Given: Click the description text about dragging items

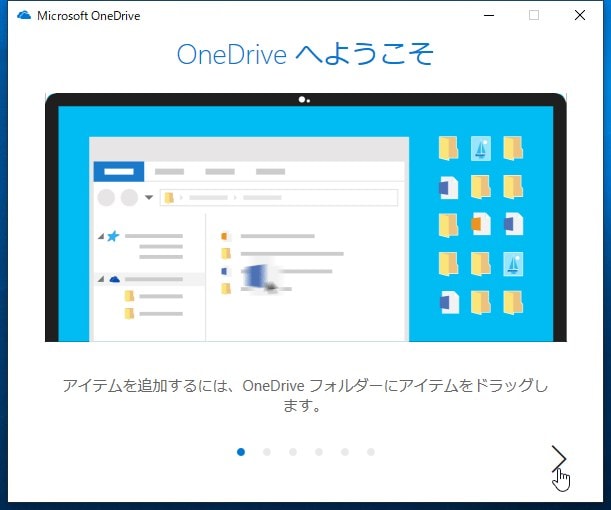Looking at the screenshot, I should [x=305, y=395].
